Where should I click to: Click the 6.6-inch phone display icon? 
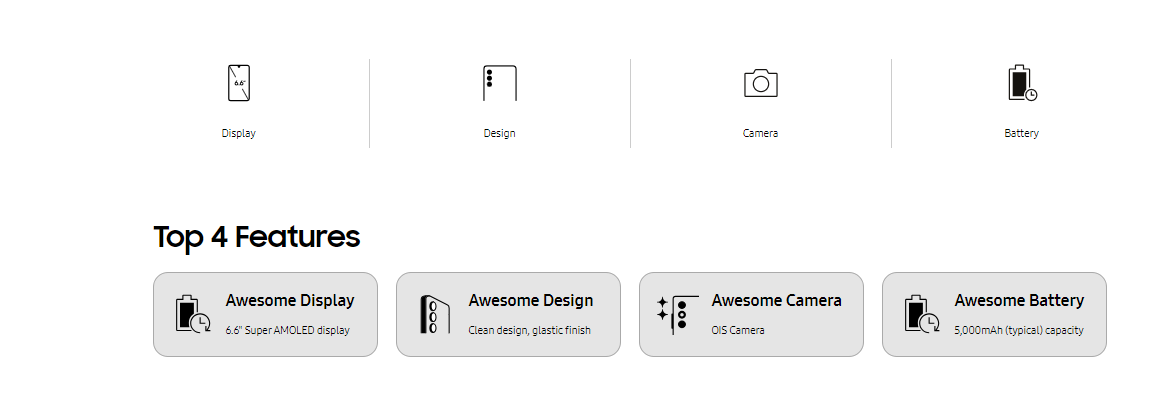click(238, 82)
